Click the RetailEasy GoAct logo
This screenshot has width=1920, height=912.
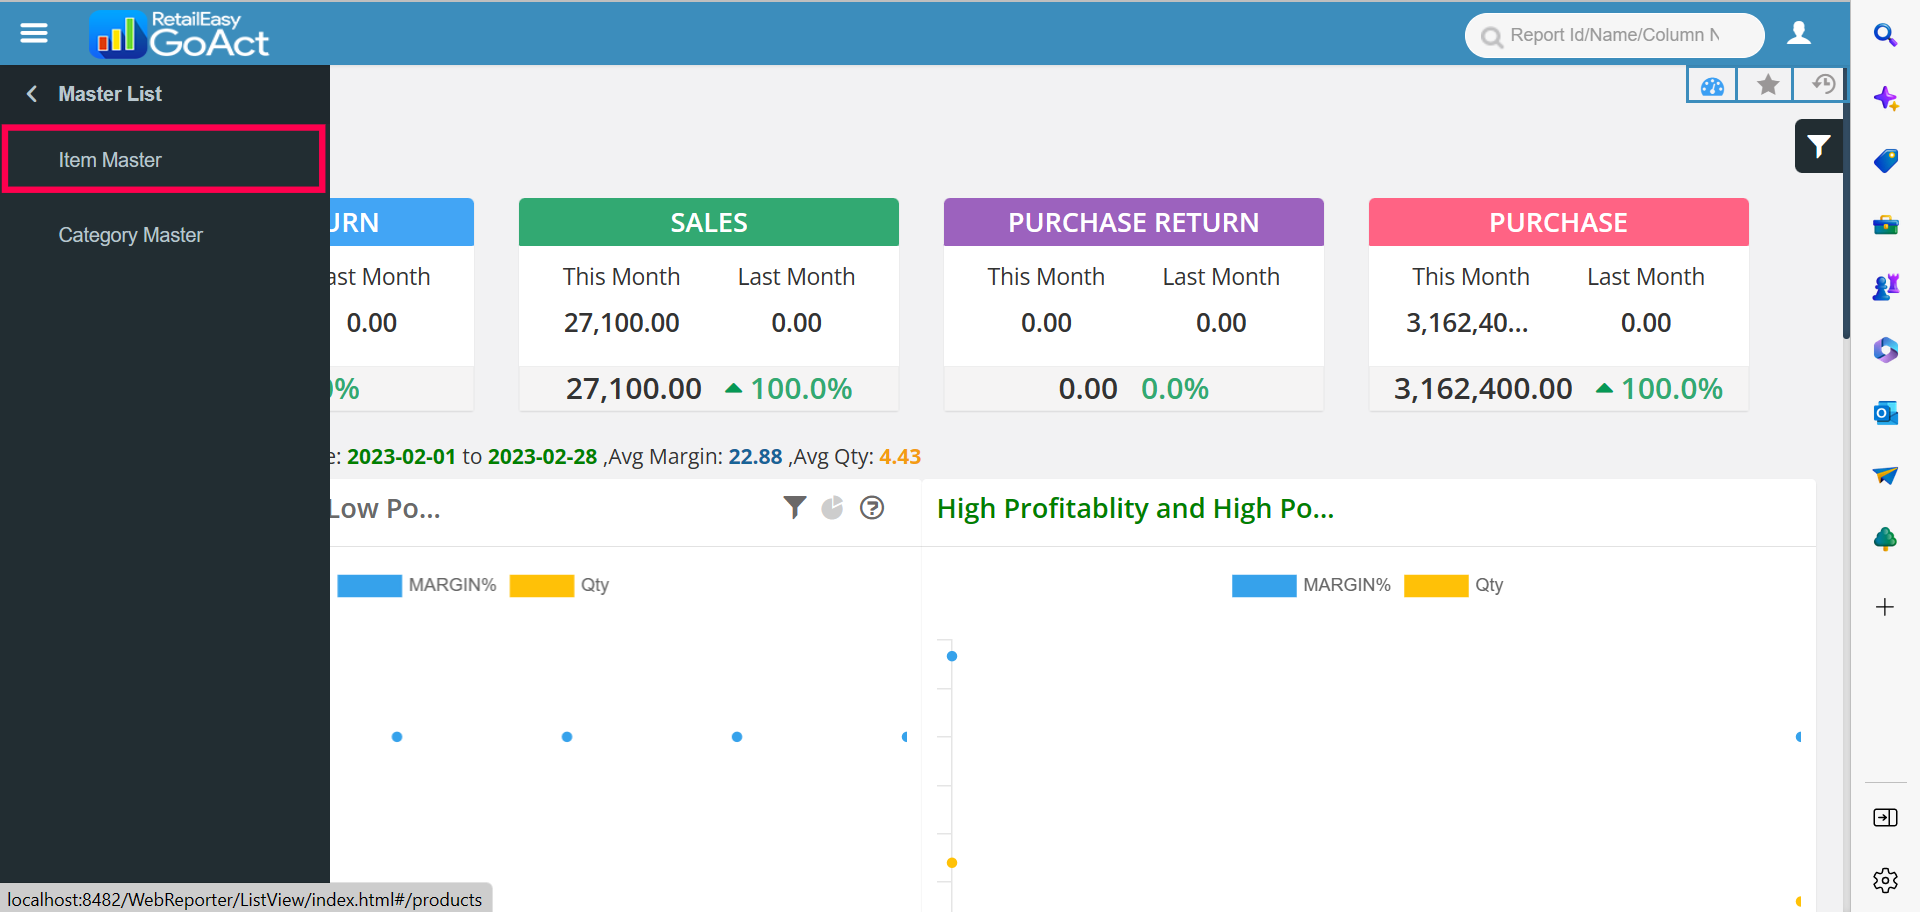click(x=180, y=34)
